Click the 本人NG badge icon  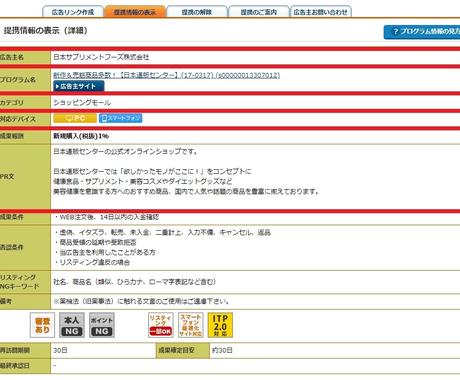point(72,325)
